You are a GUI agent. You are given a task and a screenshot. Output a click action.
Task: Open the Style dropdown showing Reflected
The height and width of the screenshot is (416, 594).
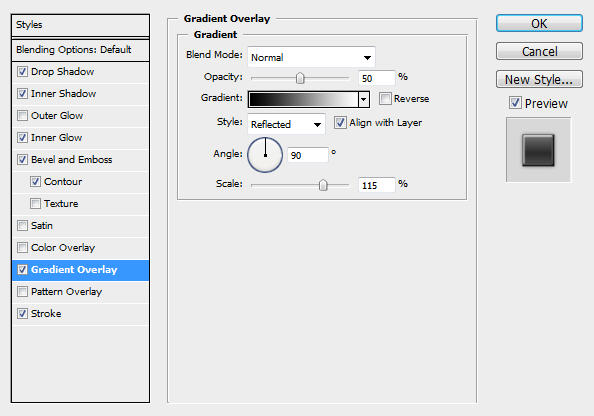(286, 124)
